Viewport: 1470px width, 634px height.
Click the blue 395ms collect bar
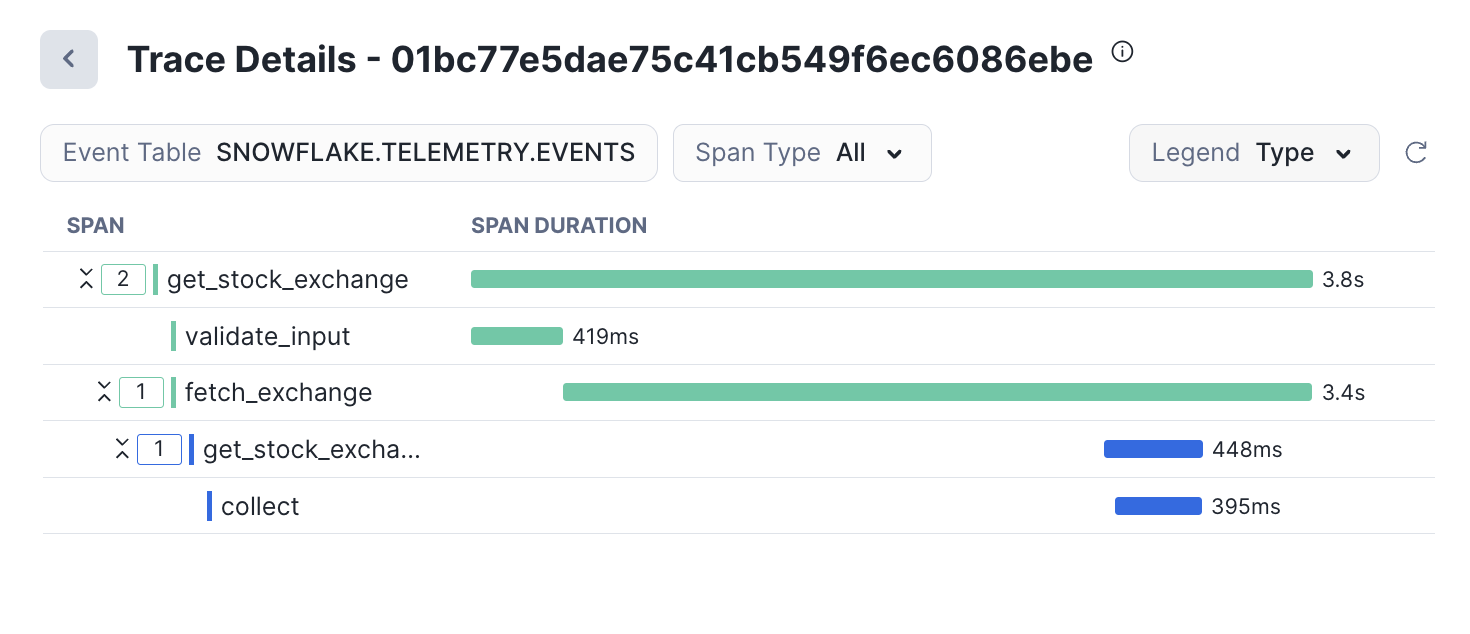[x=1158, y=506]
